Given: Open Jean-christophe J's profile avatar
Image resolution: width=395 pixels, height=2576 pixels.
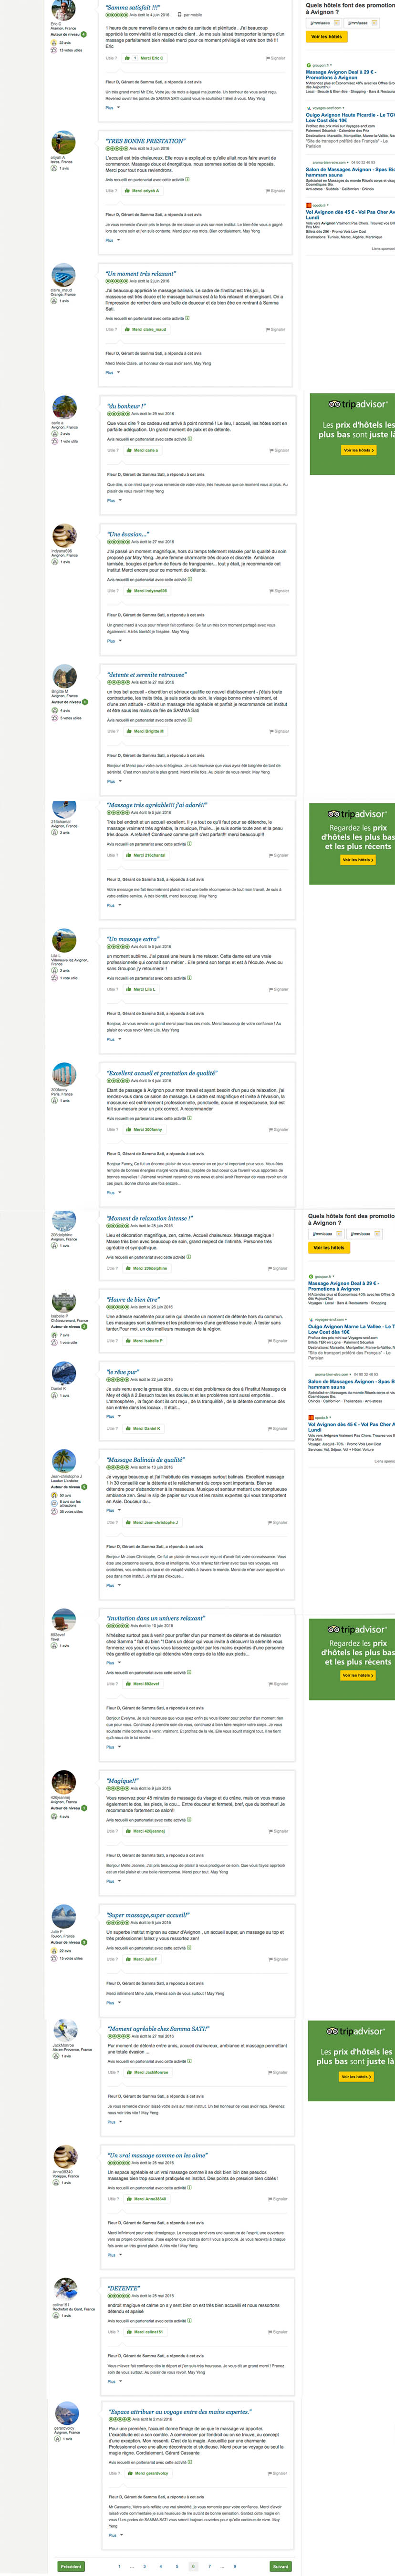Looking at the screenshot, I should pos(64,1462).
